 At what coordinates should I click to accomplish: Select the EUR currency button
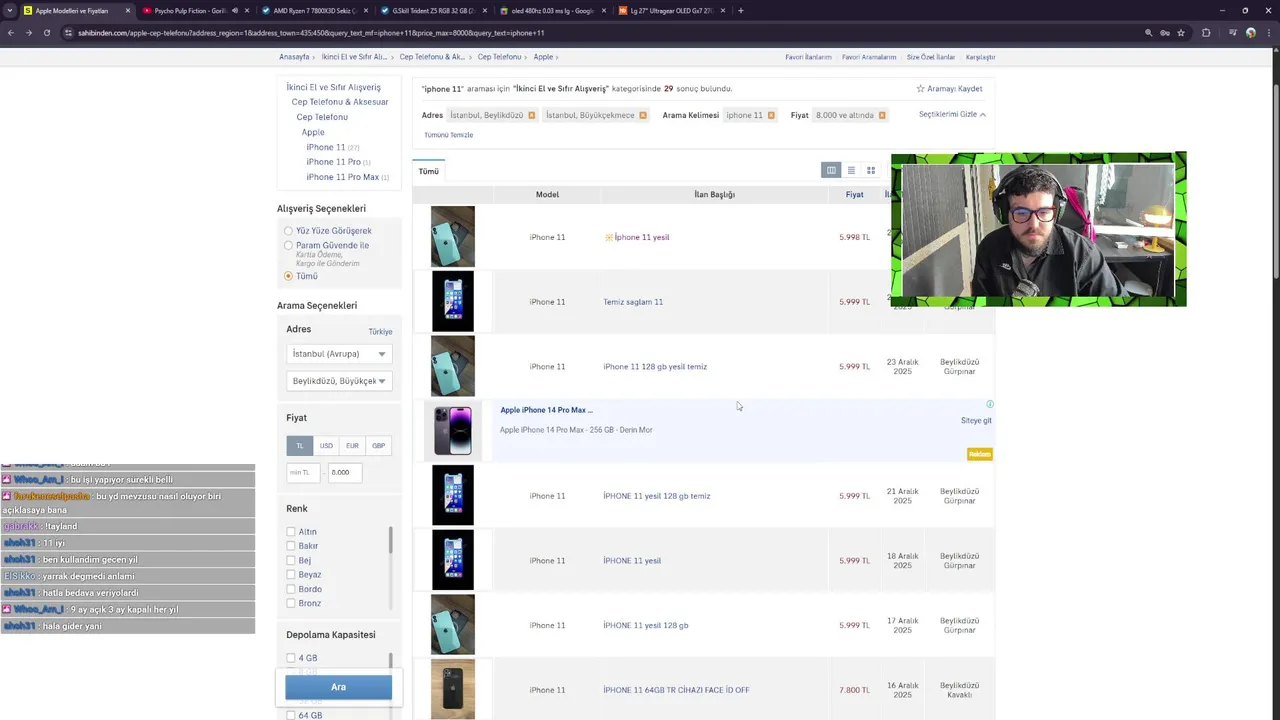(x=352, y=445)
